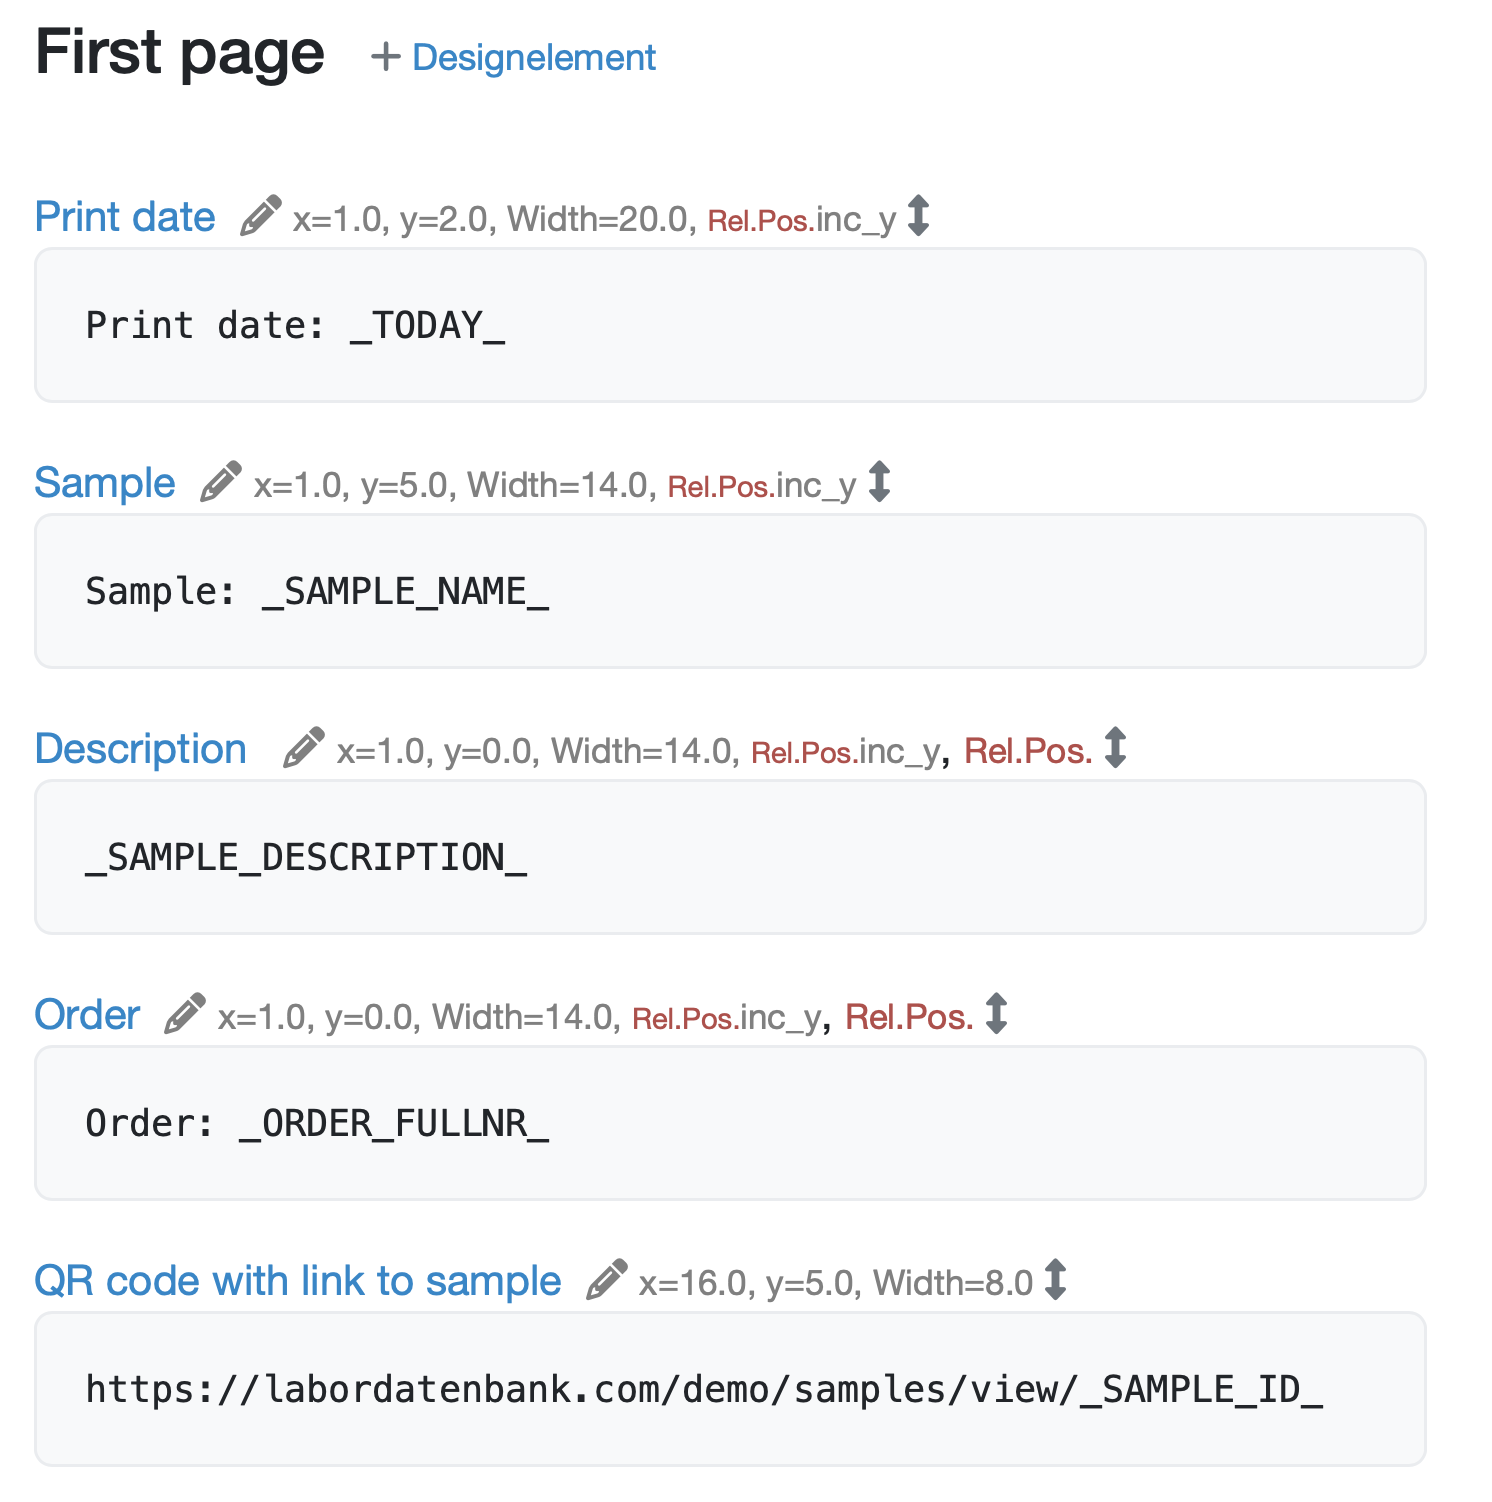Click the pencil edit icon beside Print date
Screen dimensions: 1492x1502
261,216
